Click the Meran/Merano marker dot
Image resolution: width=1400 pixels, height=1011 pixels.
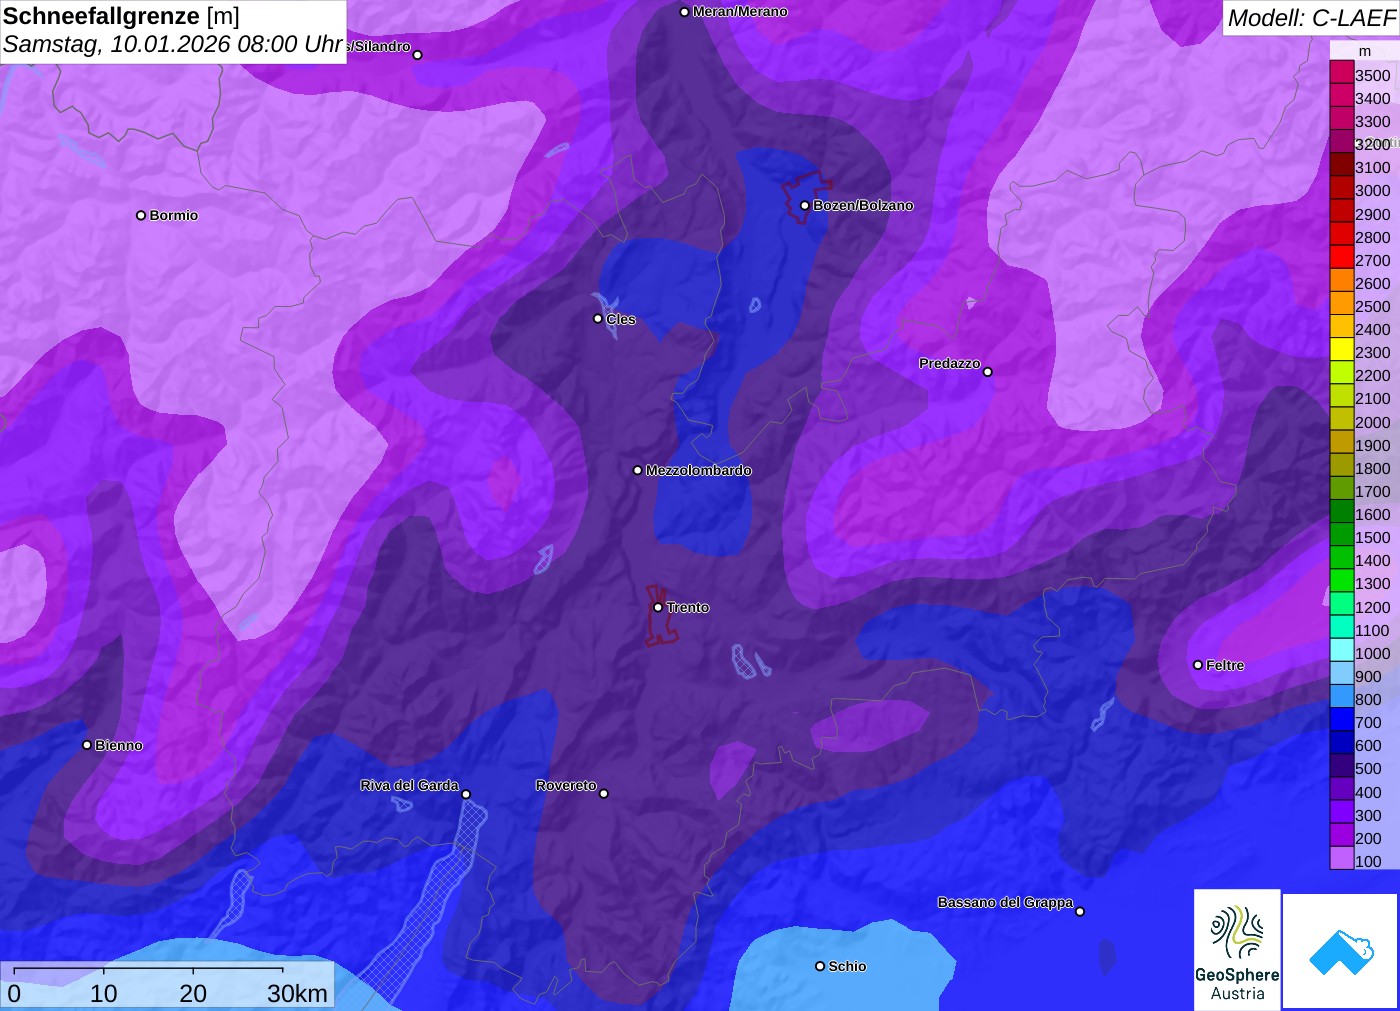point(684,12)
